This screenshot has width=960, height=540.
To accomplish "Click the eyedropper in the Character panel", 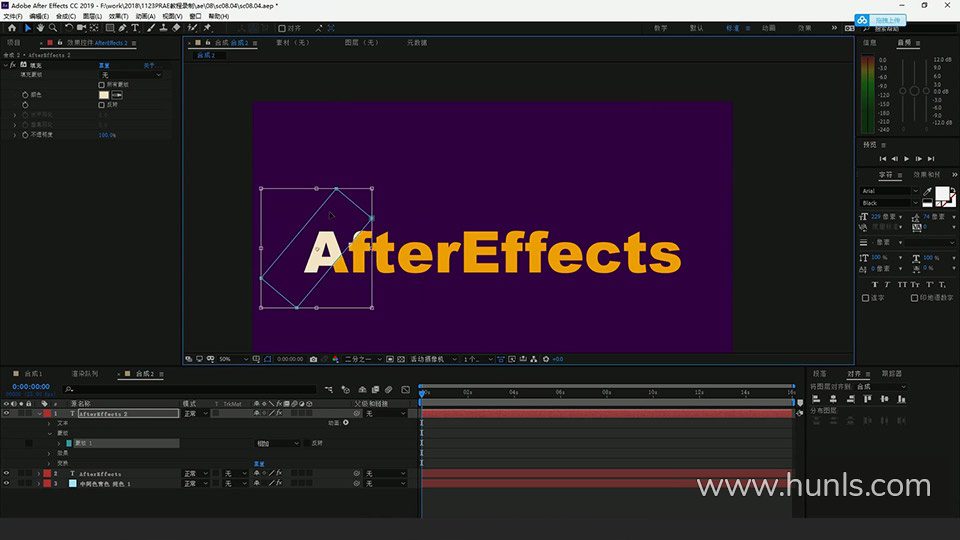I will pos(928,192).
